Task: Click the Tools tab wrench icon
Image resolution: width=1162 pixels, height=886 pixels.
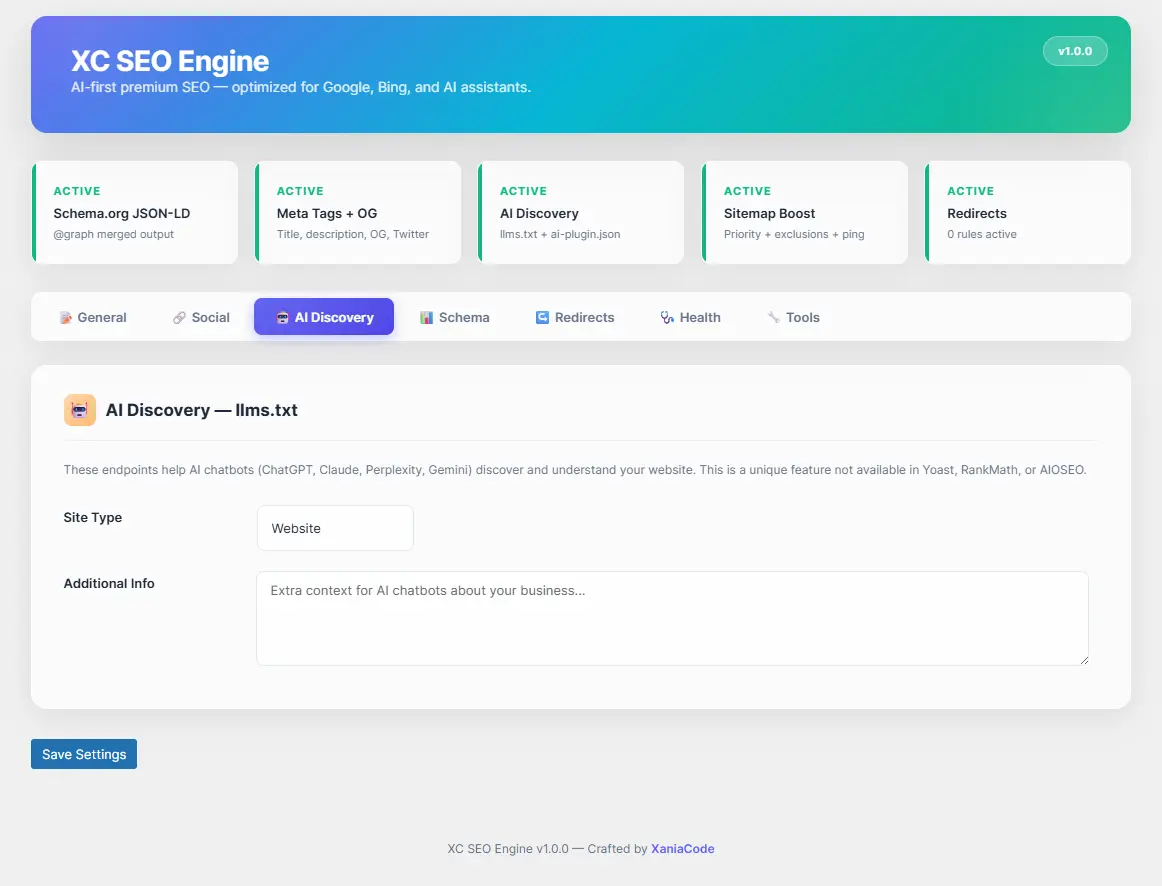Action: [x=774, y=318]
